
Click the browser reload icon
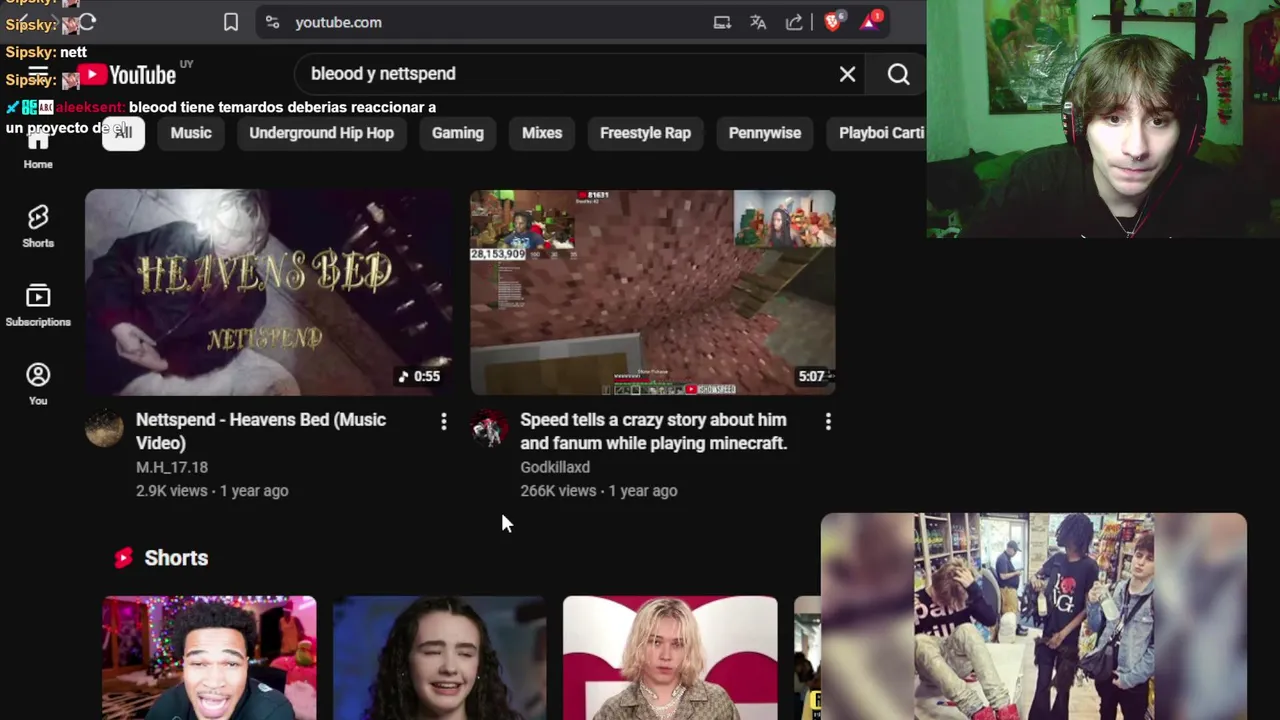click(87, 22)
